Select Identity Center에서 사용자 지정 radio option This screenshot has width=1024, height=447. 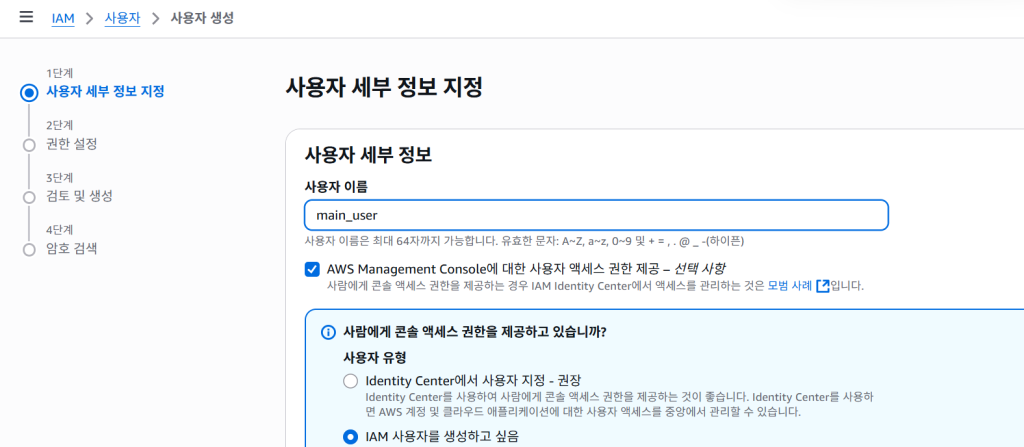pyautogui.click(x=351, y=381)
